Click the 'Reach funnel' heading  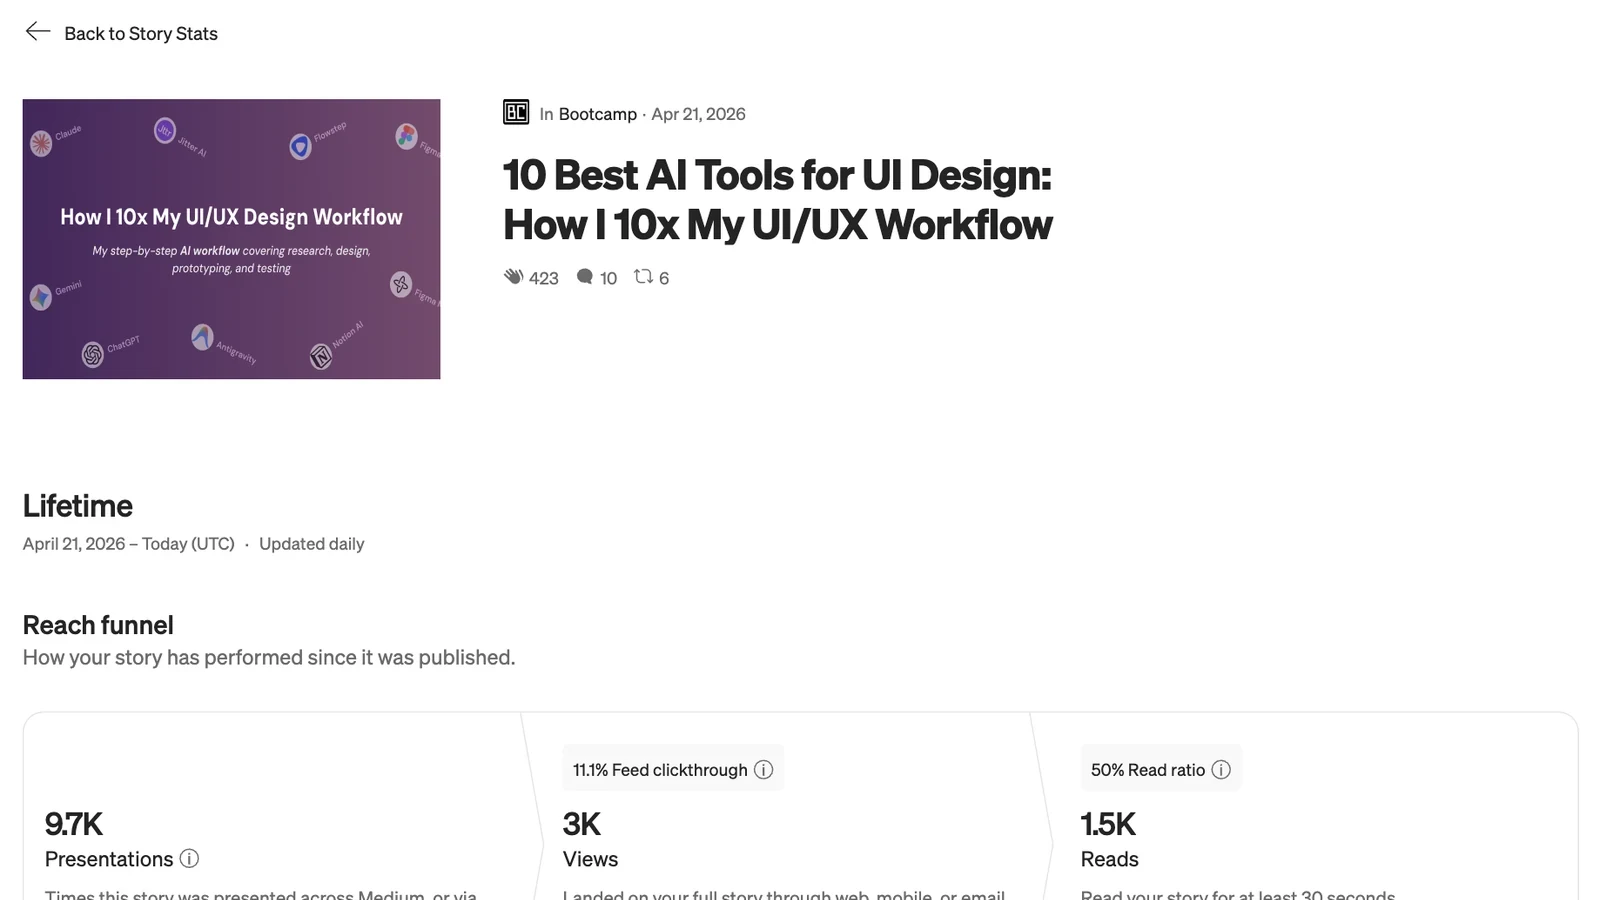click(98, 625)
